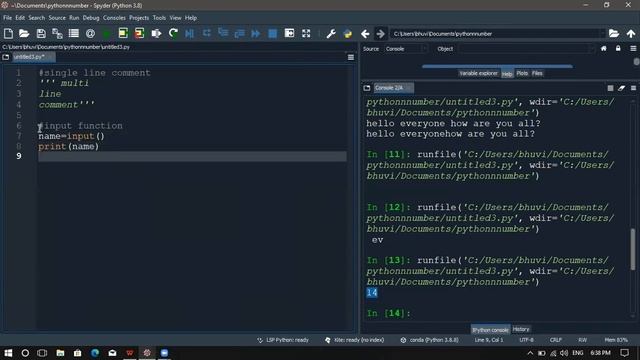Maximize current pane toolbar icon

[289, 33]
